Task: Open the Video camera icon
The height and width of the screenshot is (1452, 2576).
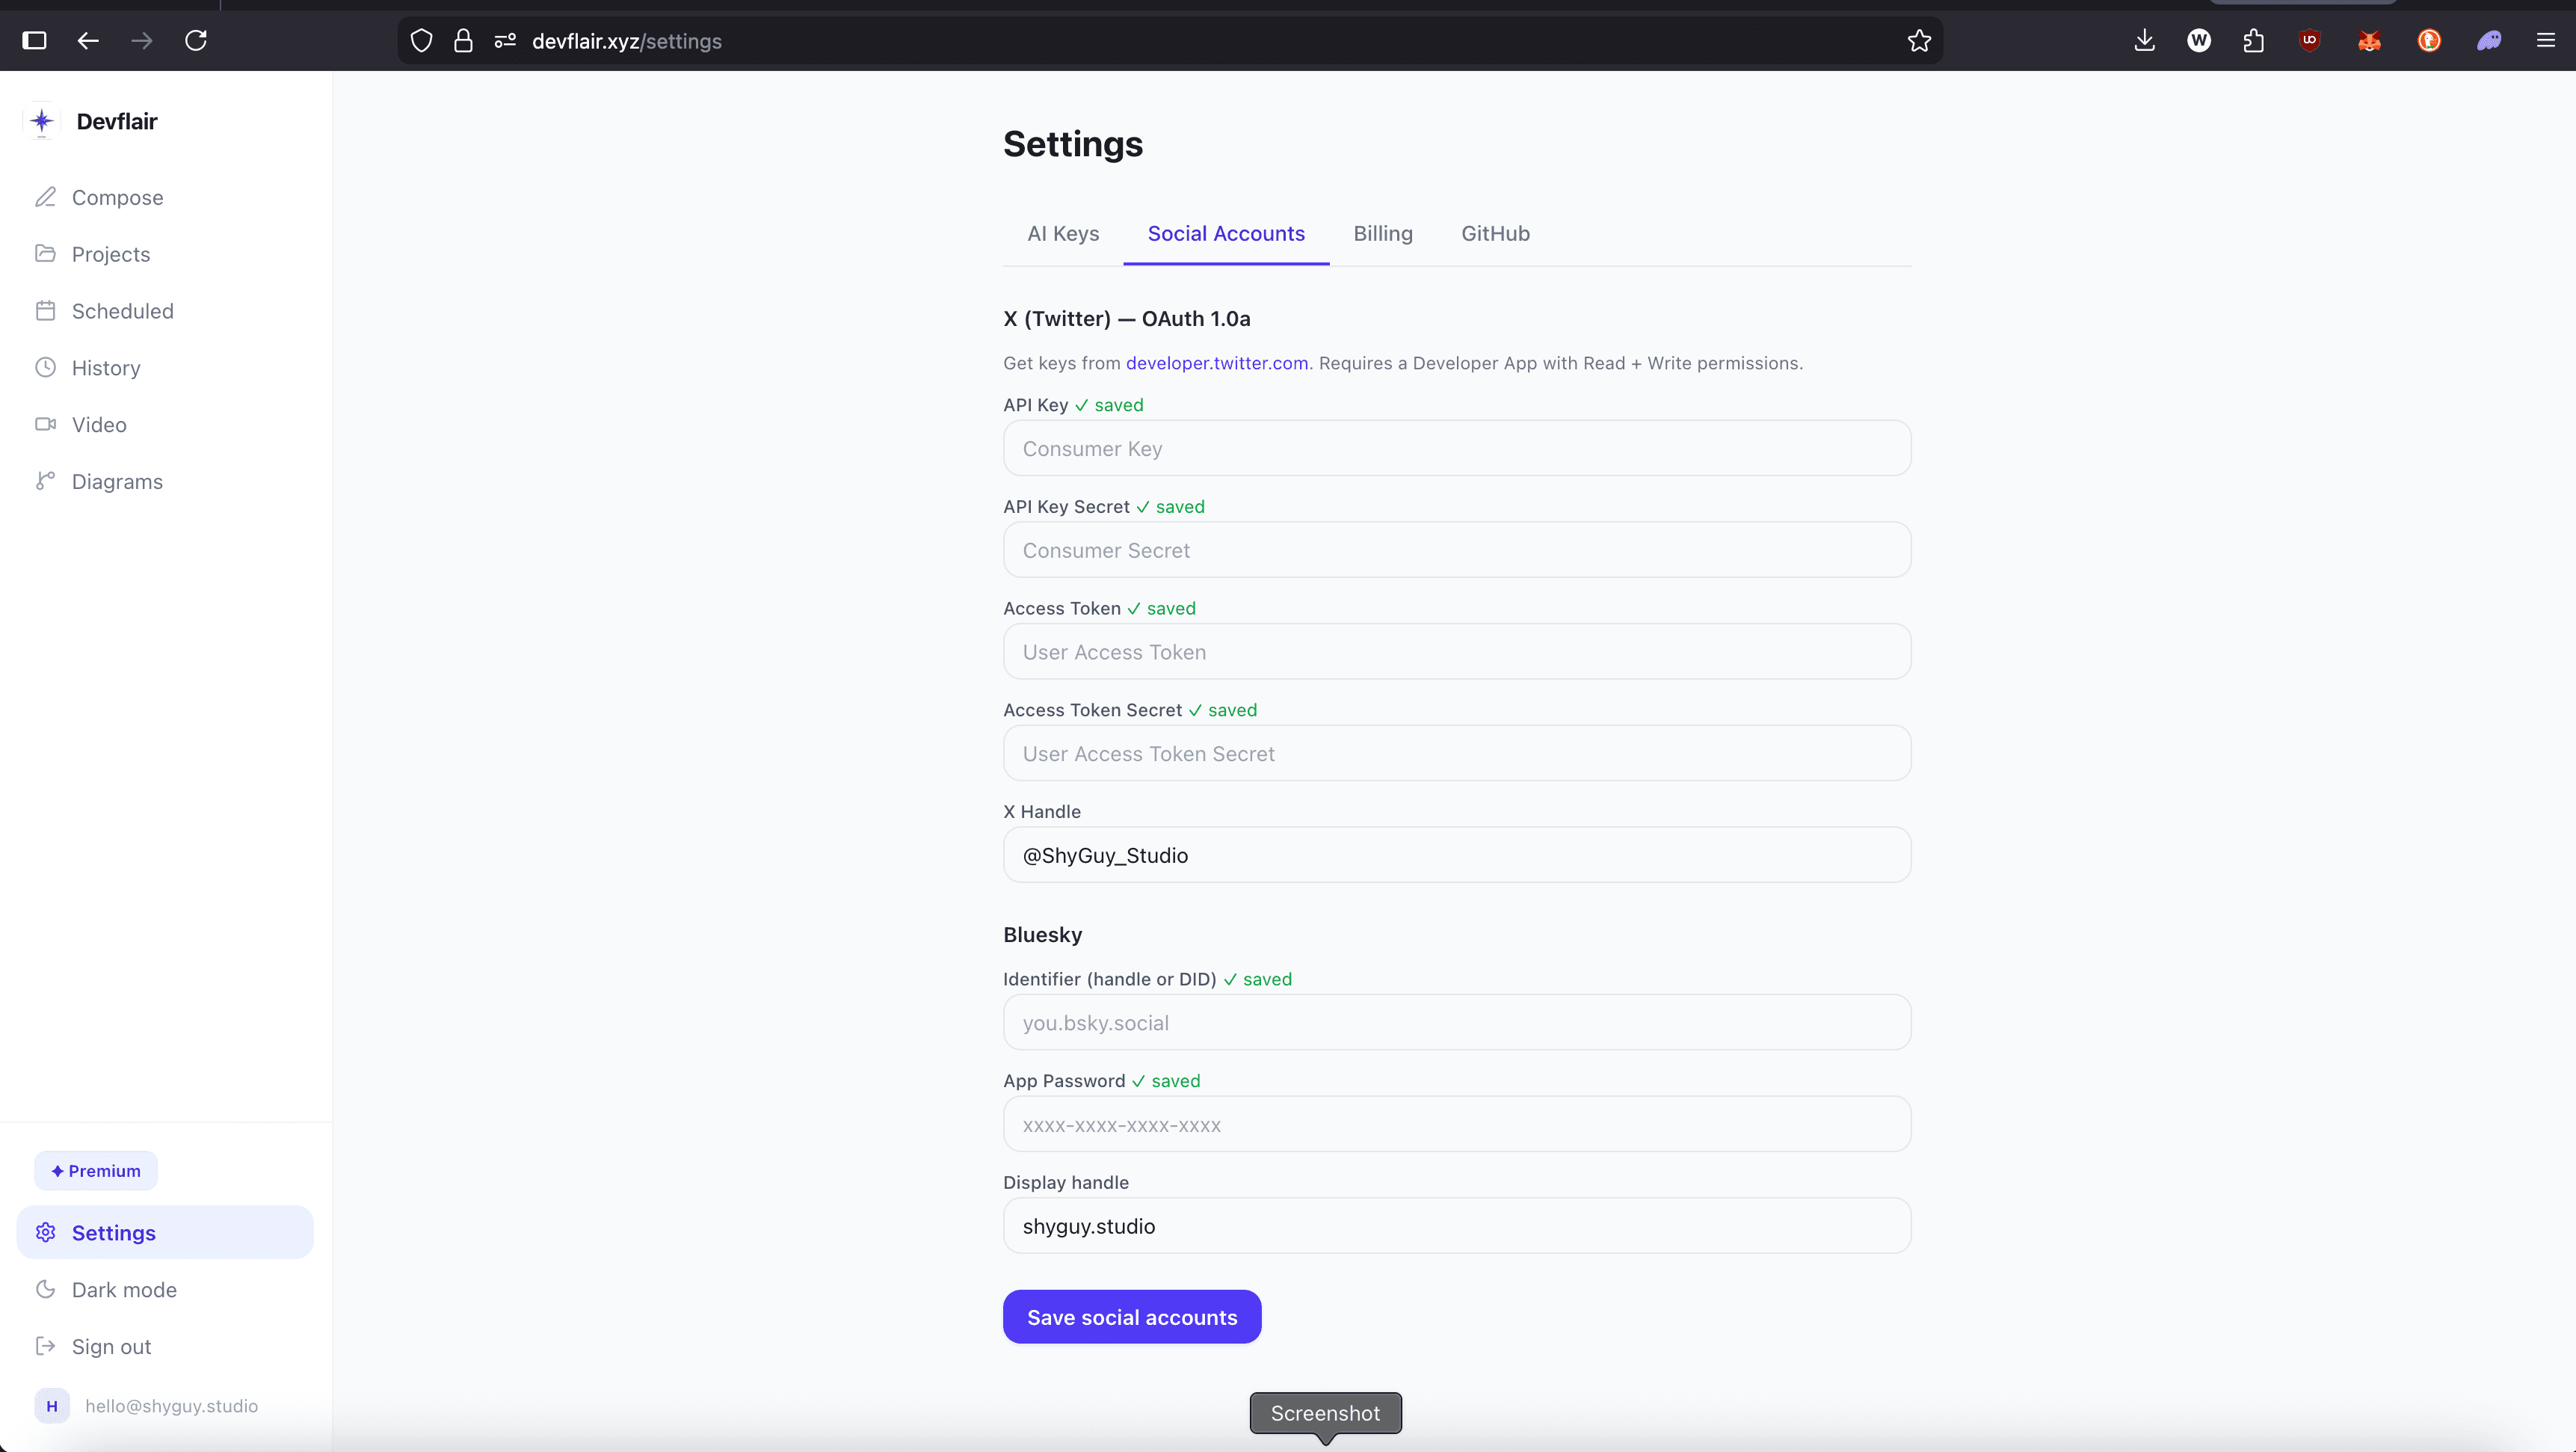Action: [45, 424]
